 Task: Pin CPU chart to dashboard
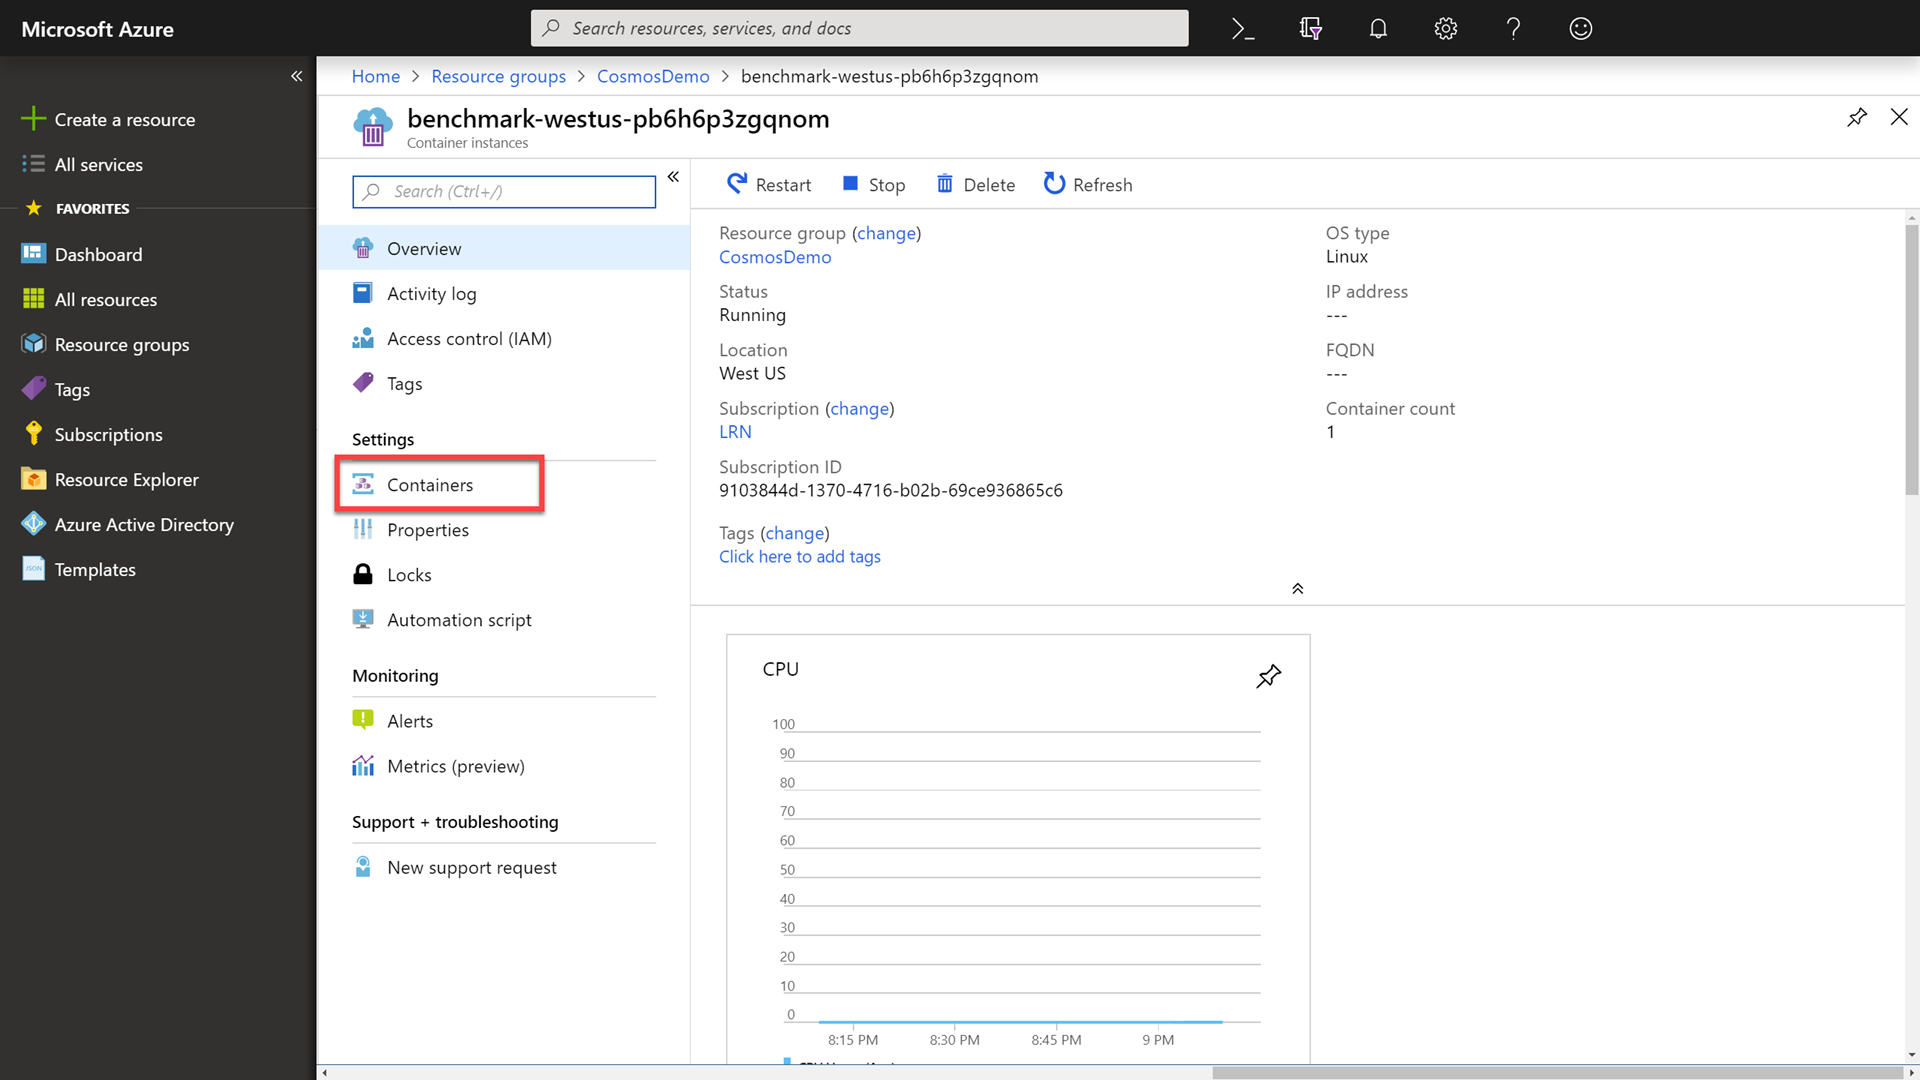tap(1268, 677)
